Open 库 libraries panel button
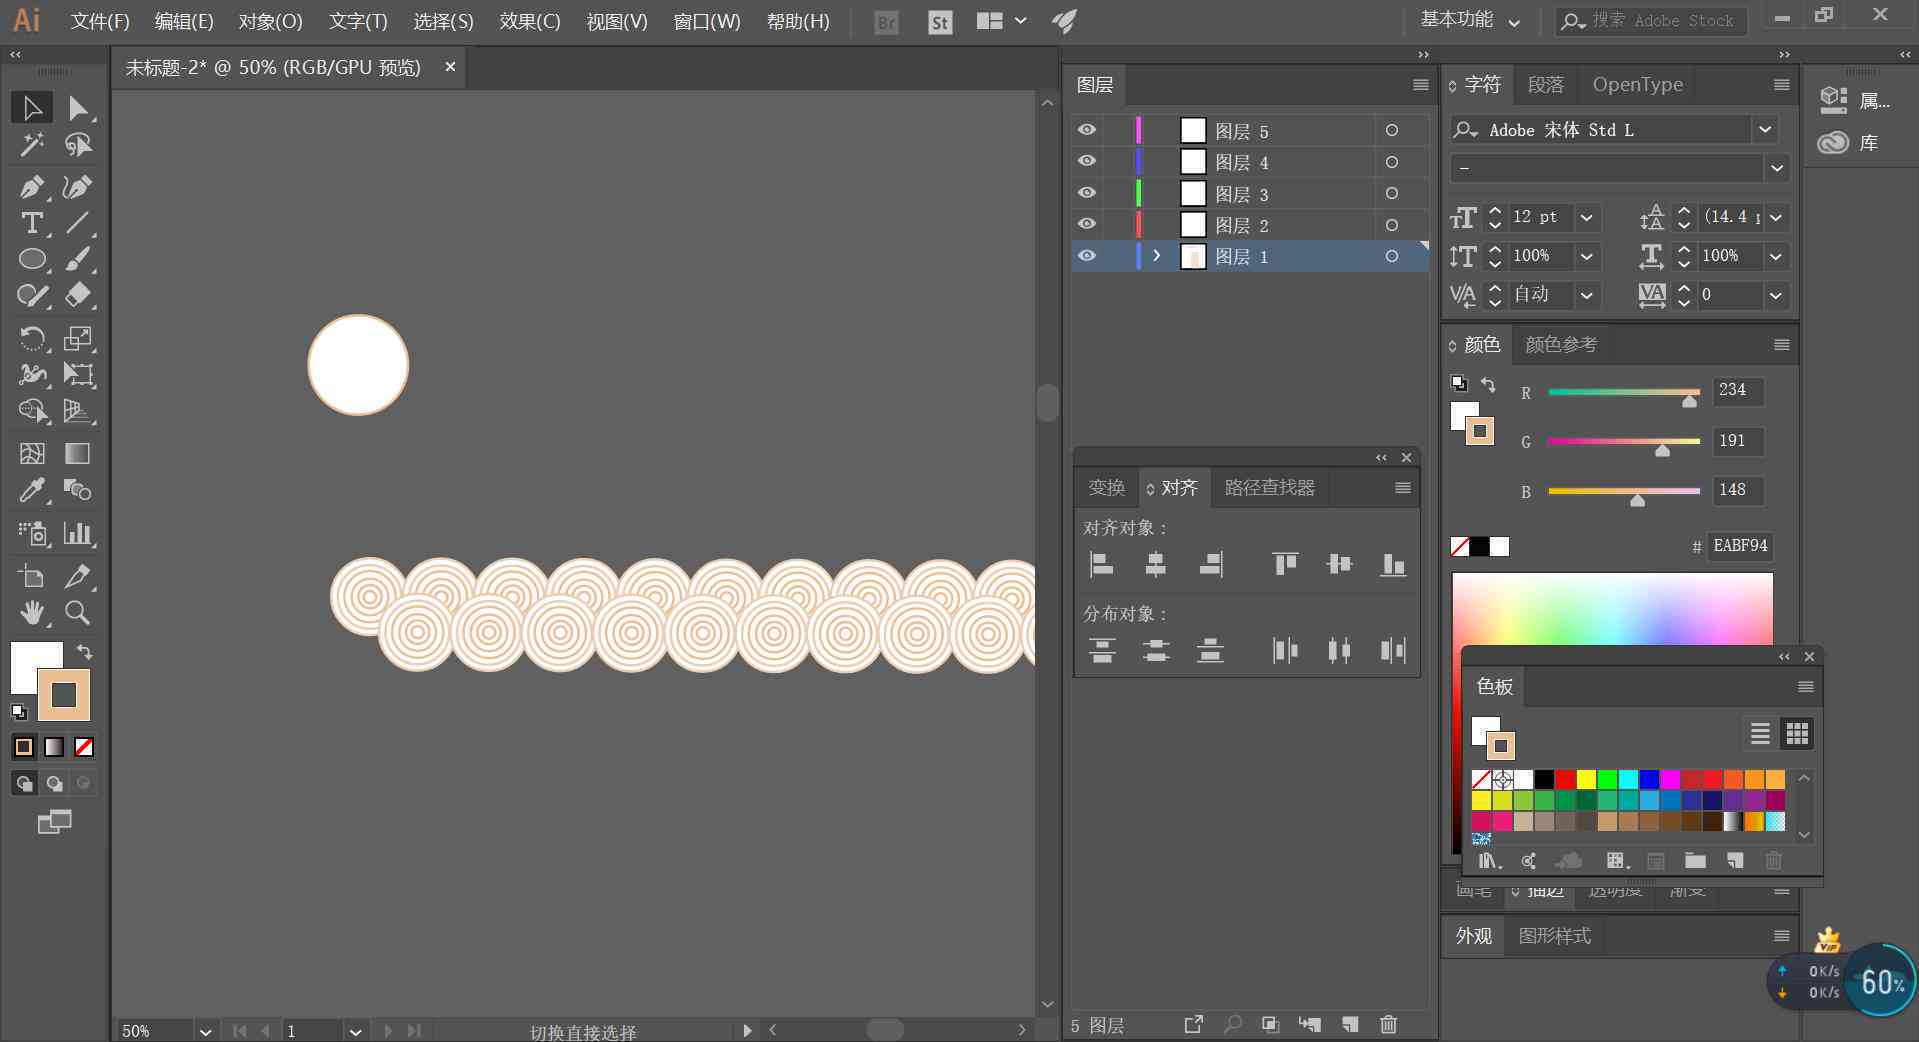This screenshot has height=1042, width=1919. [x=1849, y=143]
